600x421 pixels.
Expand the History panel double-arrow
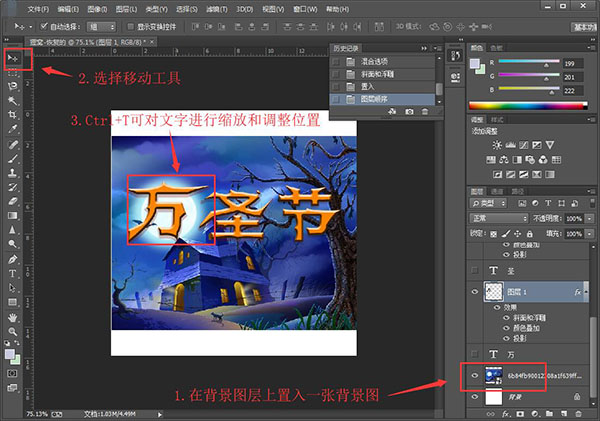424,48
